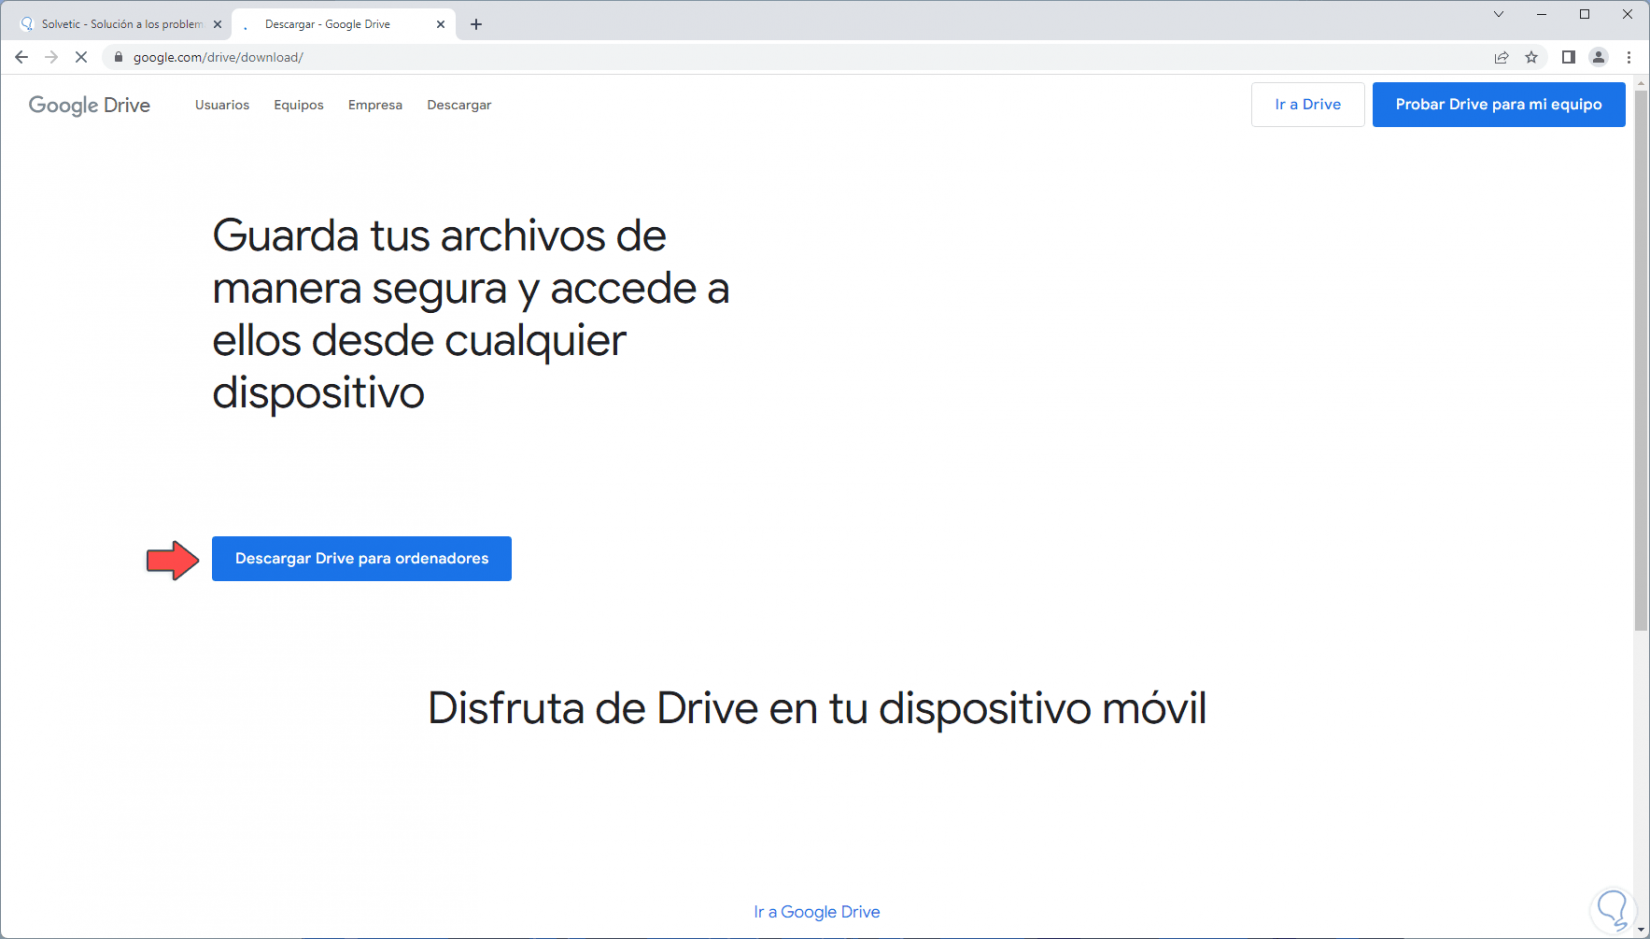Screen dimensions: 1650x939
Task: Click Descargar Drive para ordenadores button
Action: (362, 558)
